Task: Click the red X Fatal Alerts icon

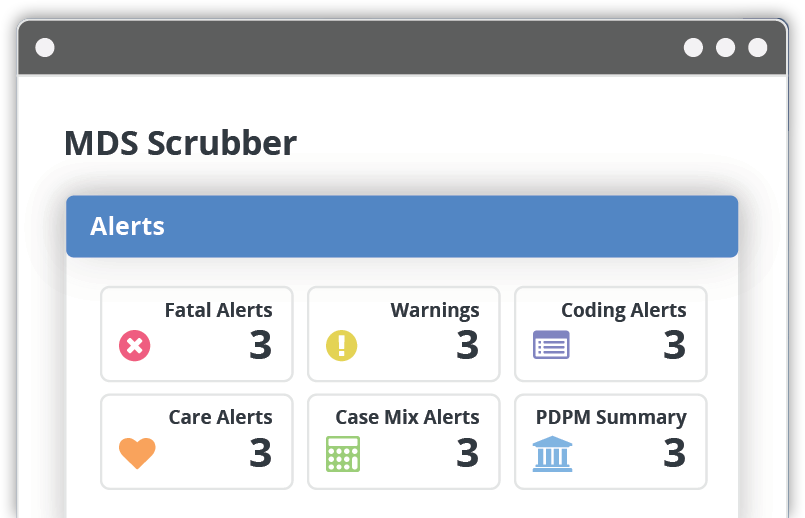Action: coord(135,346)
